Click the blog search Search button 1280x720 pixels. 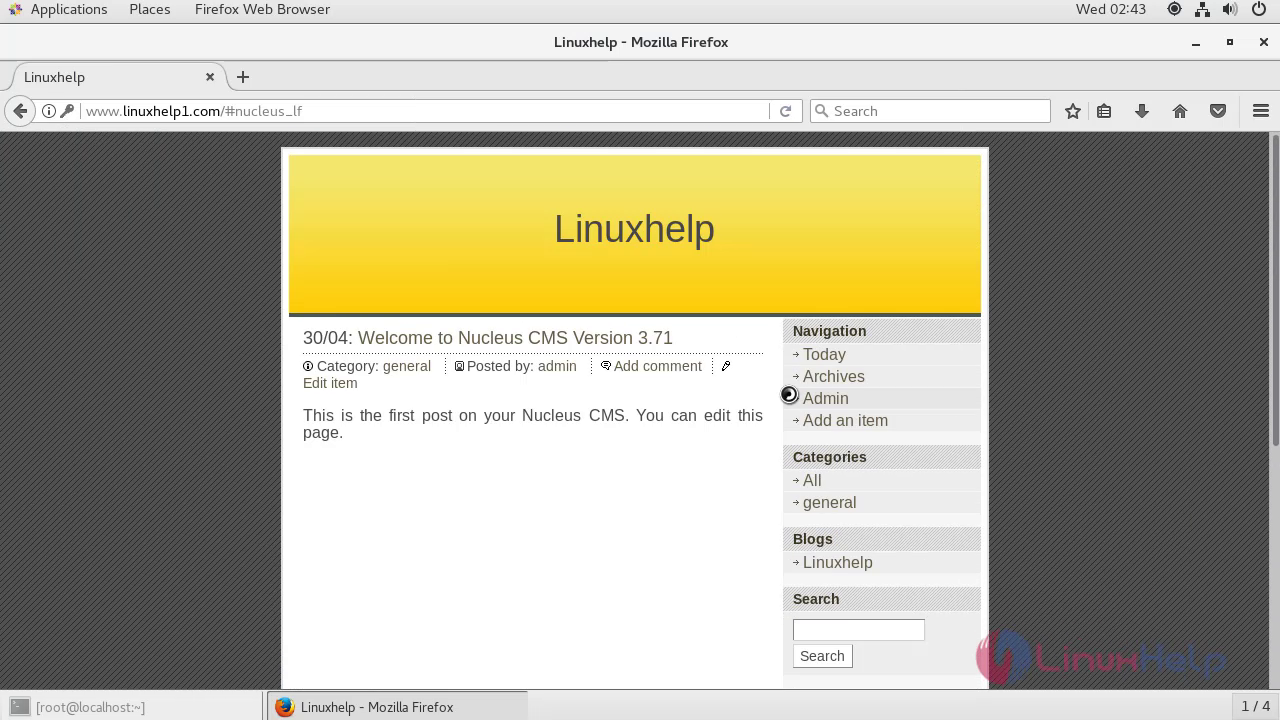822,656
